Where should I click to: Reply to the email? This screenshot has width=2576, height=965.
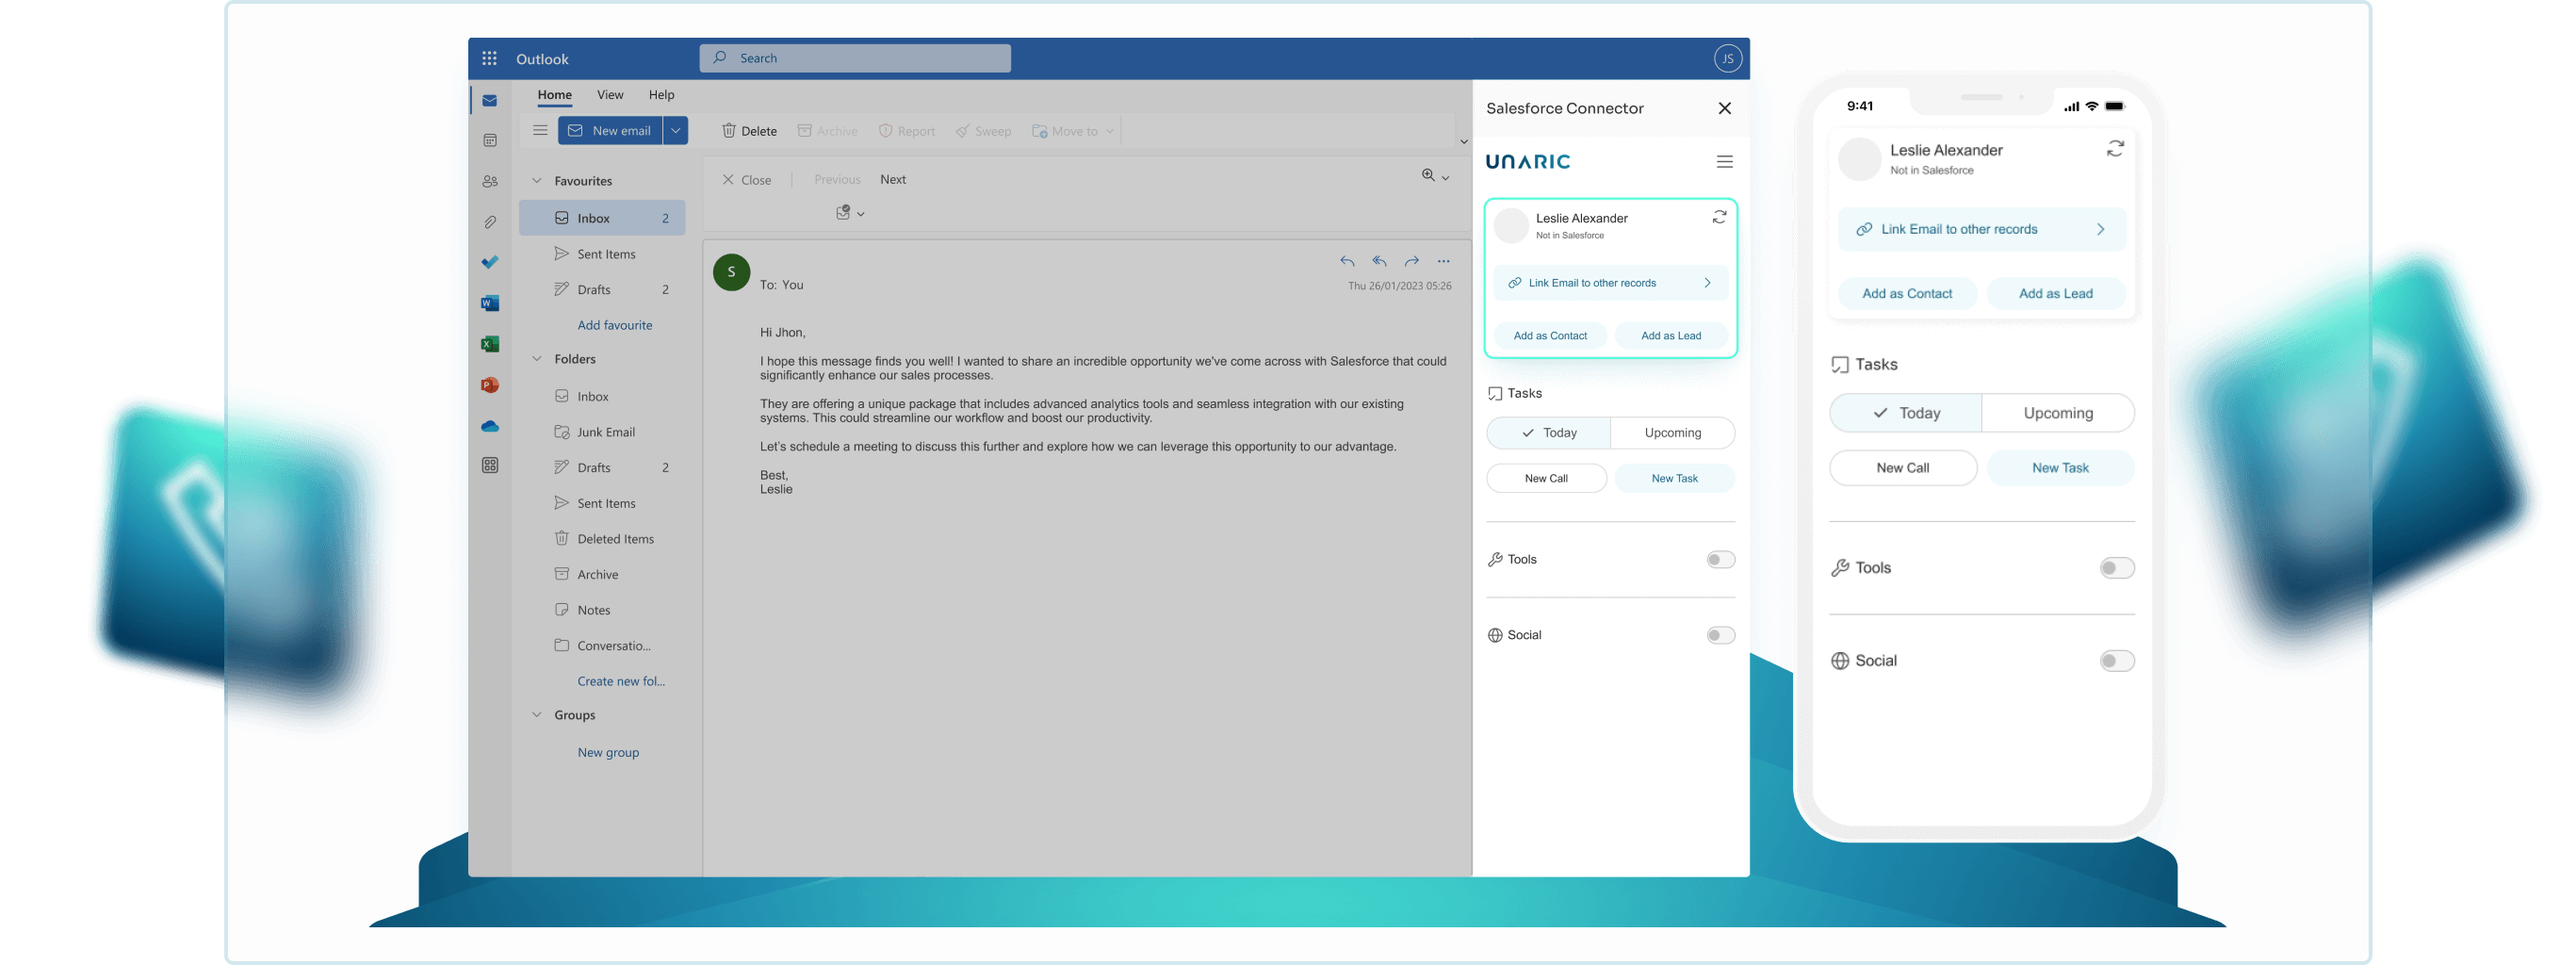click(1347, 261)
